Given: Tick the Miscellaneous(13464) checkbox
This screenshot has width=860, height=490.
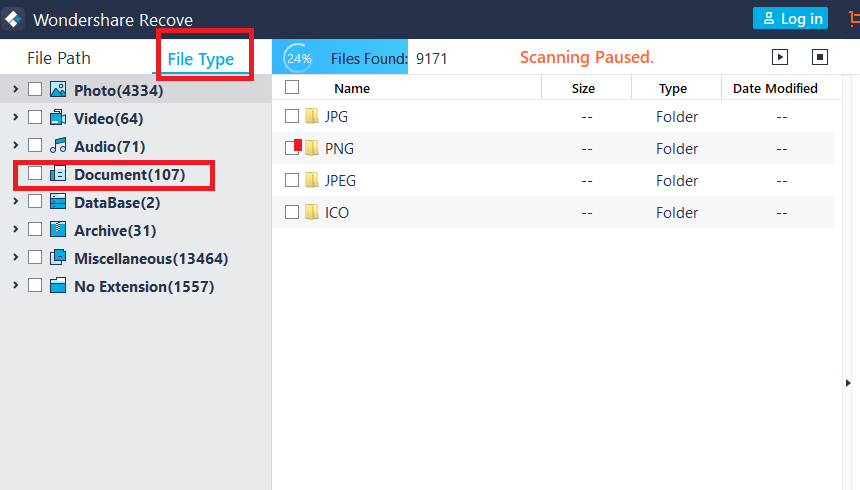Looking at the screenshot, I should click(x=35, y=257).
